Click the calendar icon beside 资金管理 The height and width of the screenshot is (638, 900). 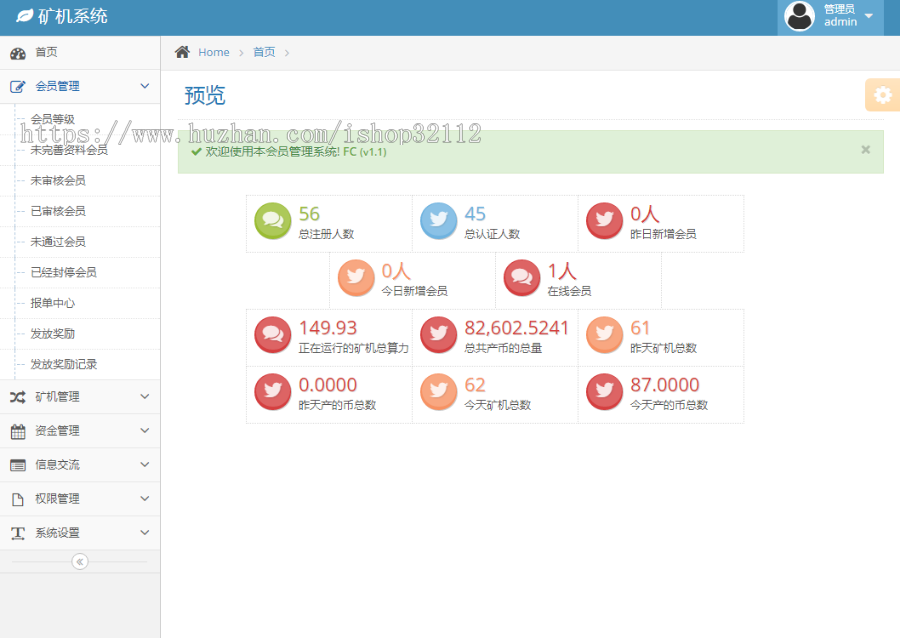tap(18, 431)
